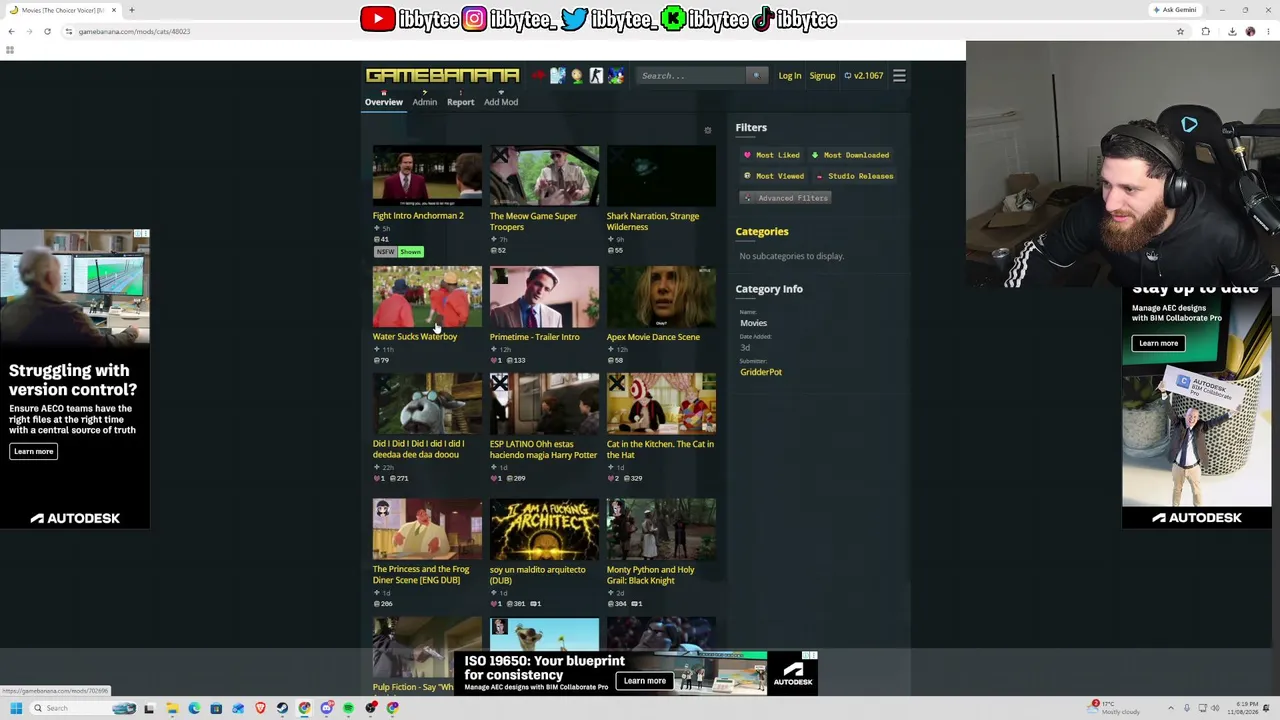Click the Ask Gemini button
Viewport: 1280px width, 720px height.
tap(1175, 10)
